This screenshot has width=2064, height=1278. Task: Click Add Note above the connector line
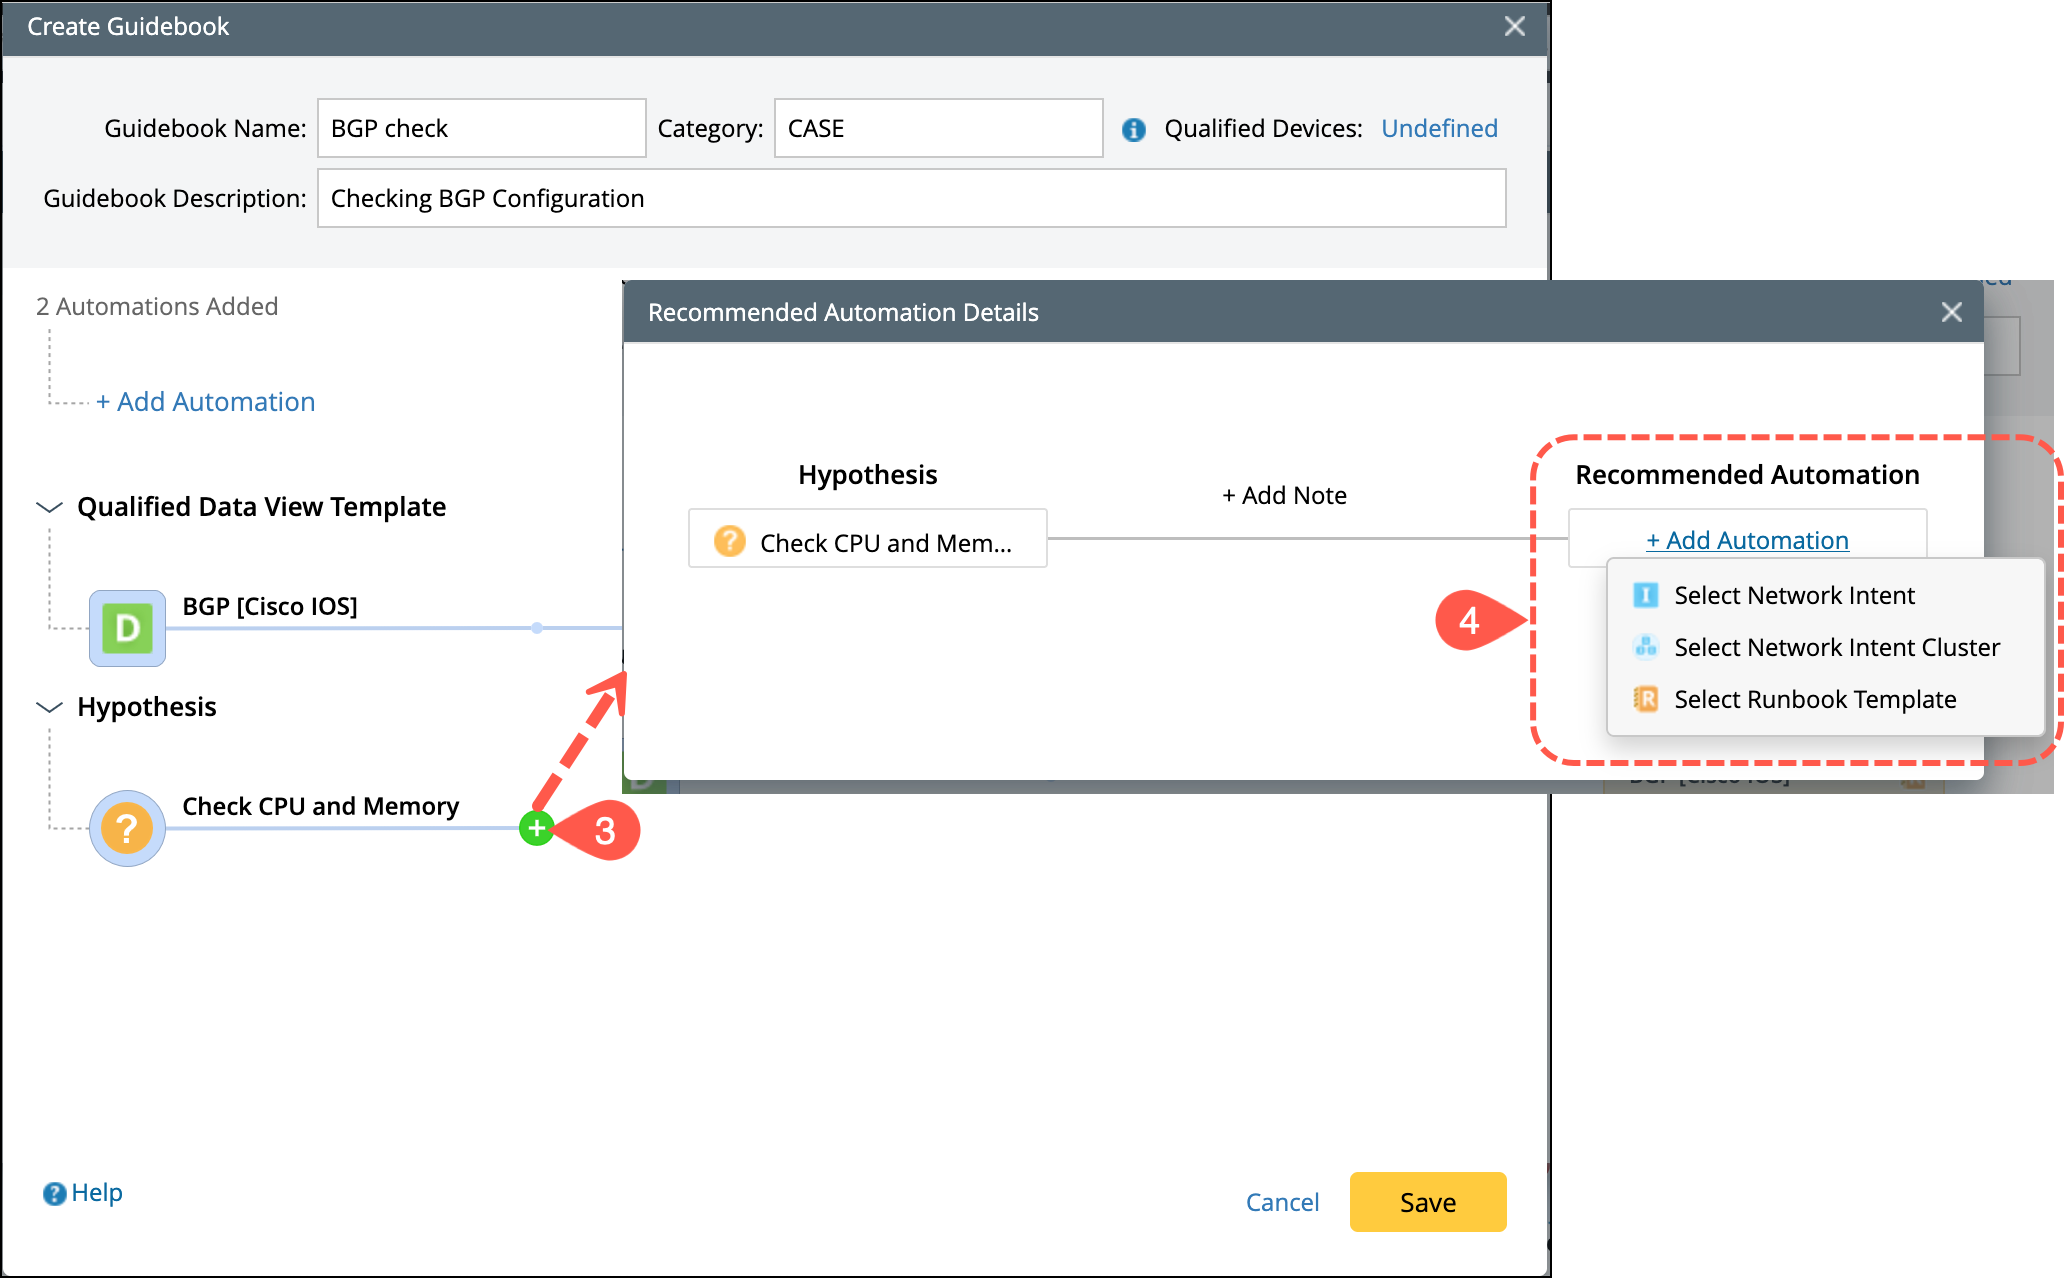(1284, 495)
